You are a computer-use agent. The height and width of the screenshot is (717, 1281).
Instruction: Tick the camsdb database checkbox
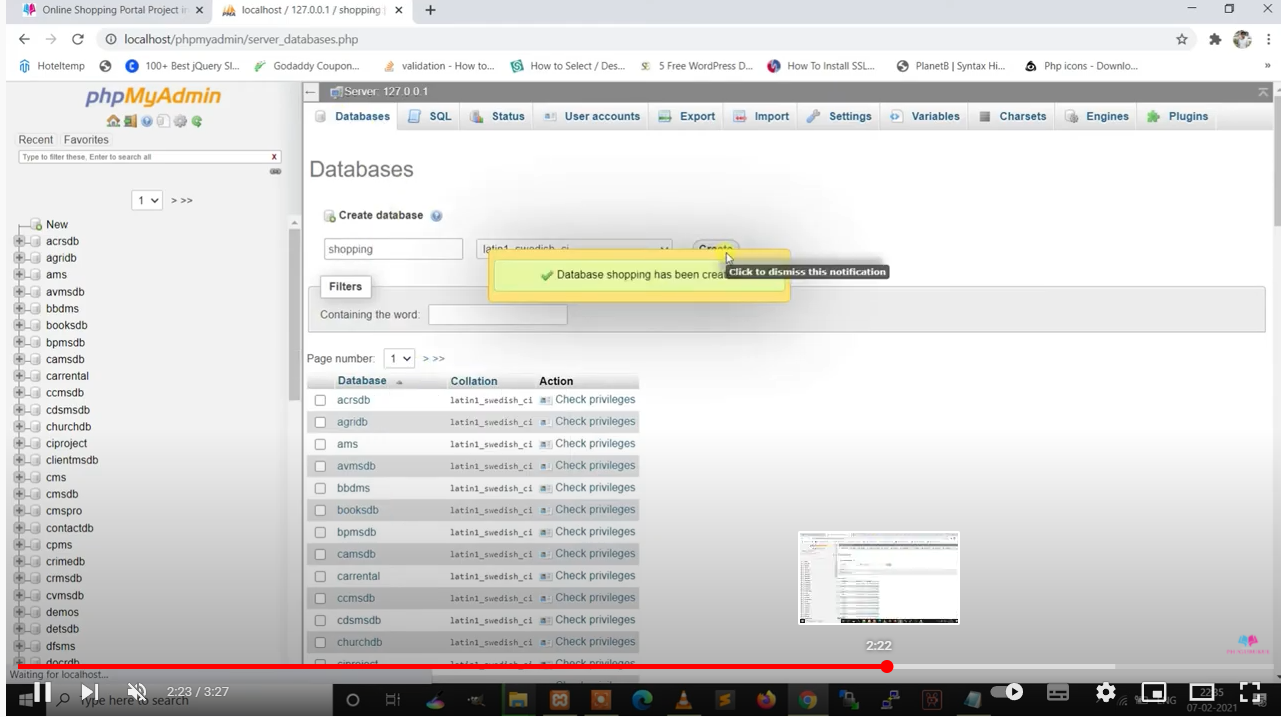(x=320, y=554)
